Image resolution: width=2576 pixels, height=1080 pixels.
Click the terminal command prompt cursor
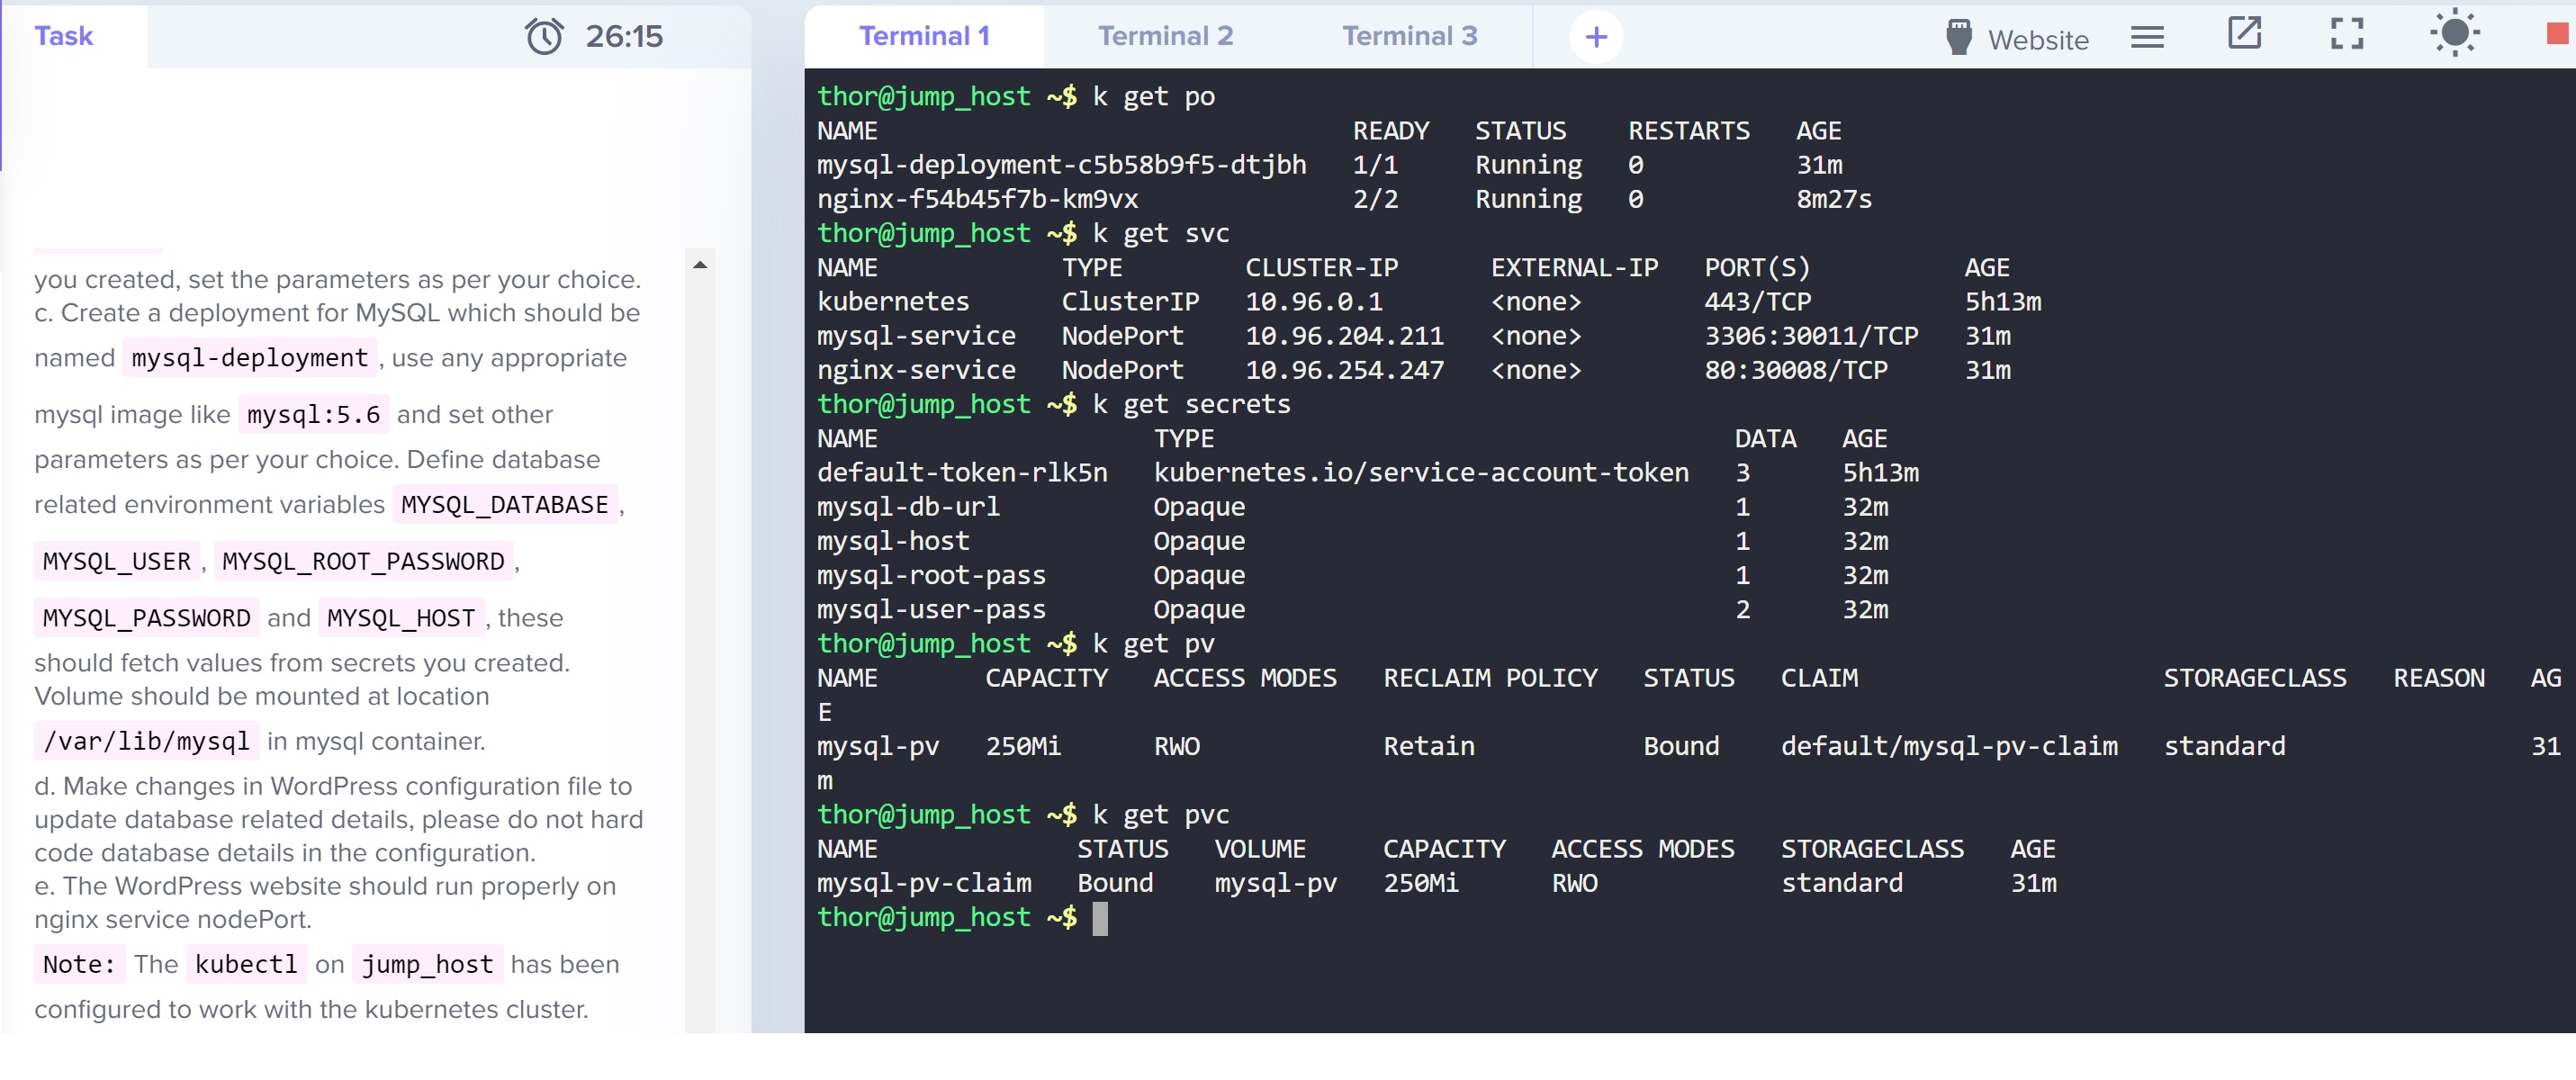pyautogui.click(x=1100, y=918)
